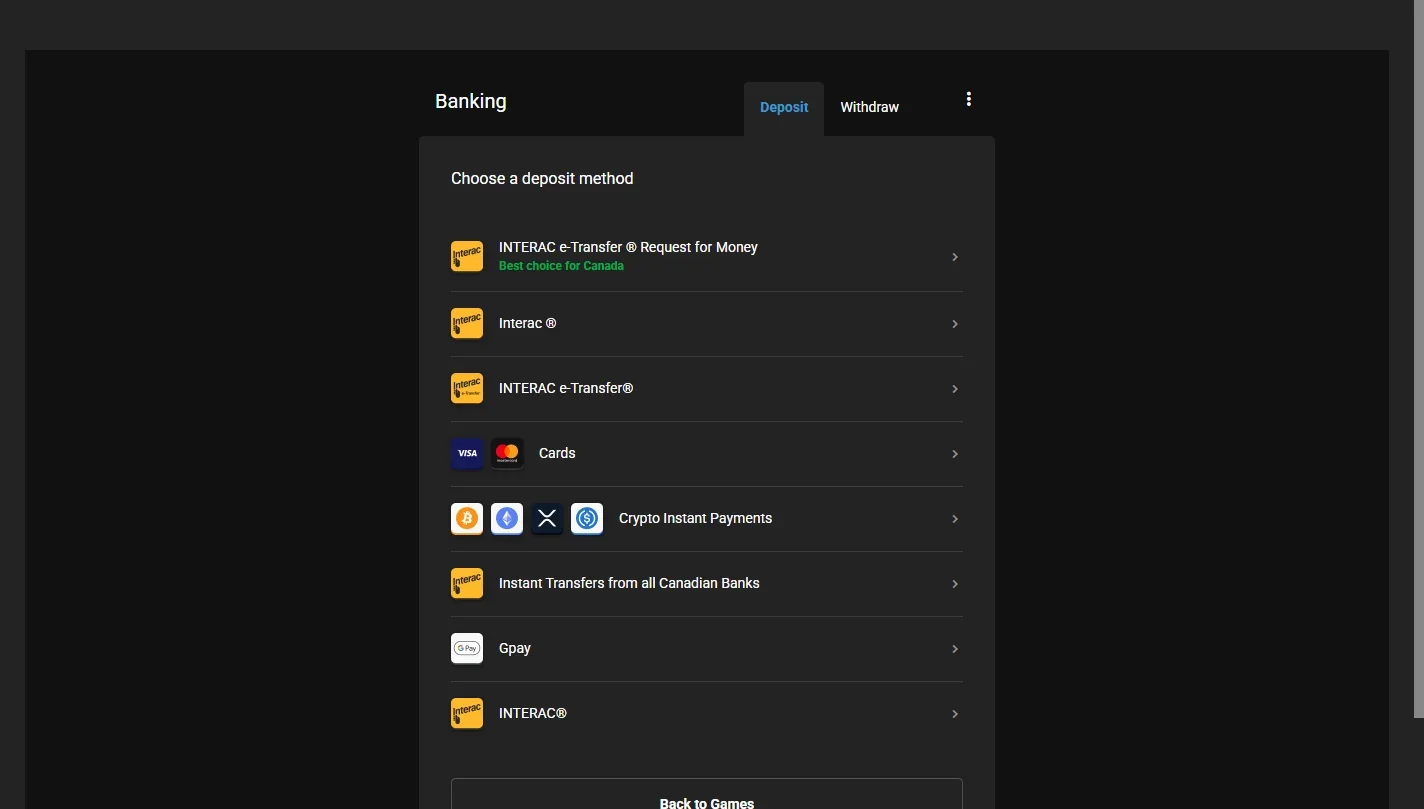Open the three-dot banking options menu
Viewport: 1424px width, 809px height.
pos(968,99)
